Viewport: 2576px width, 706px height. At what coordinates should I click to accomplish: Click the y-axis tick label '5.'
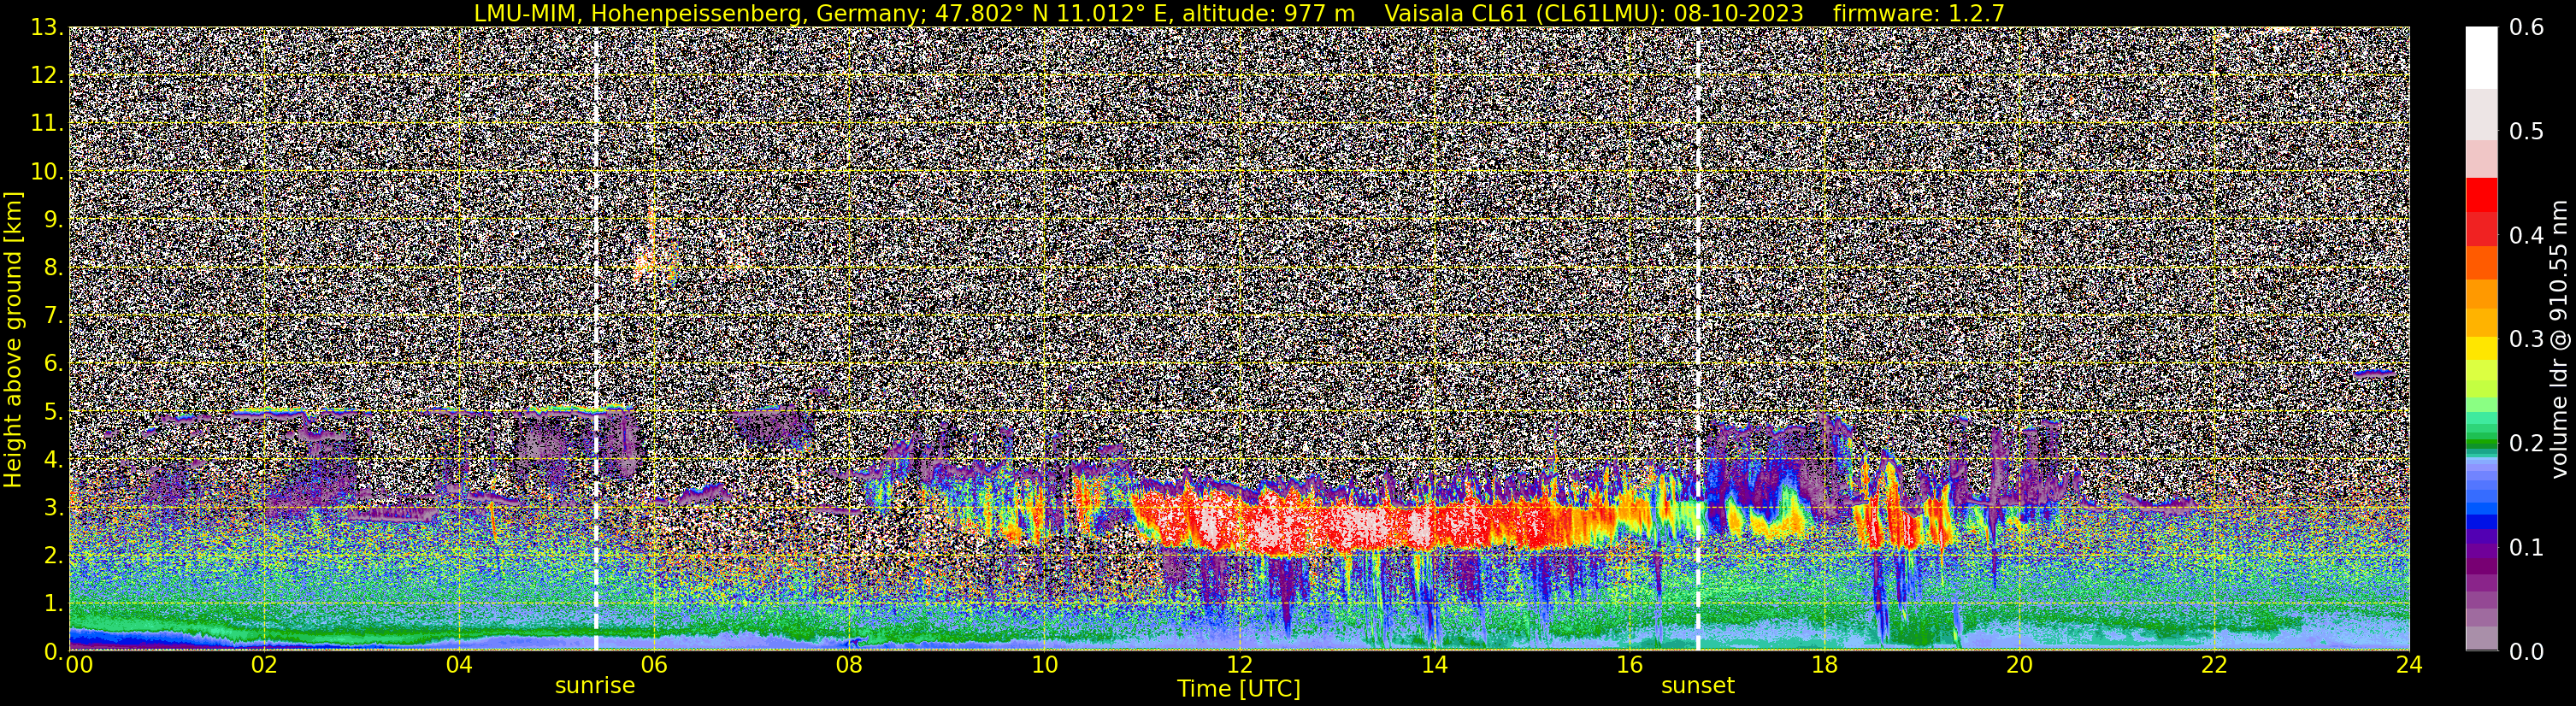click(53, 411)
